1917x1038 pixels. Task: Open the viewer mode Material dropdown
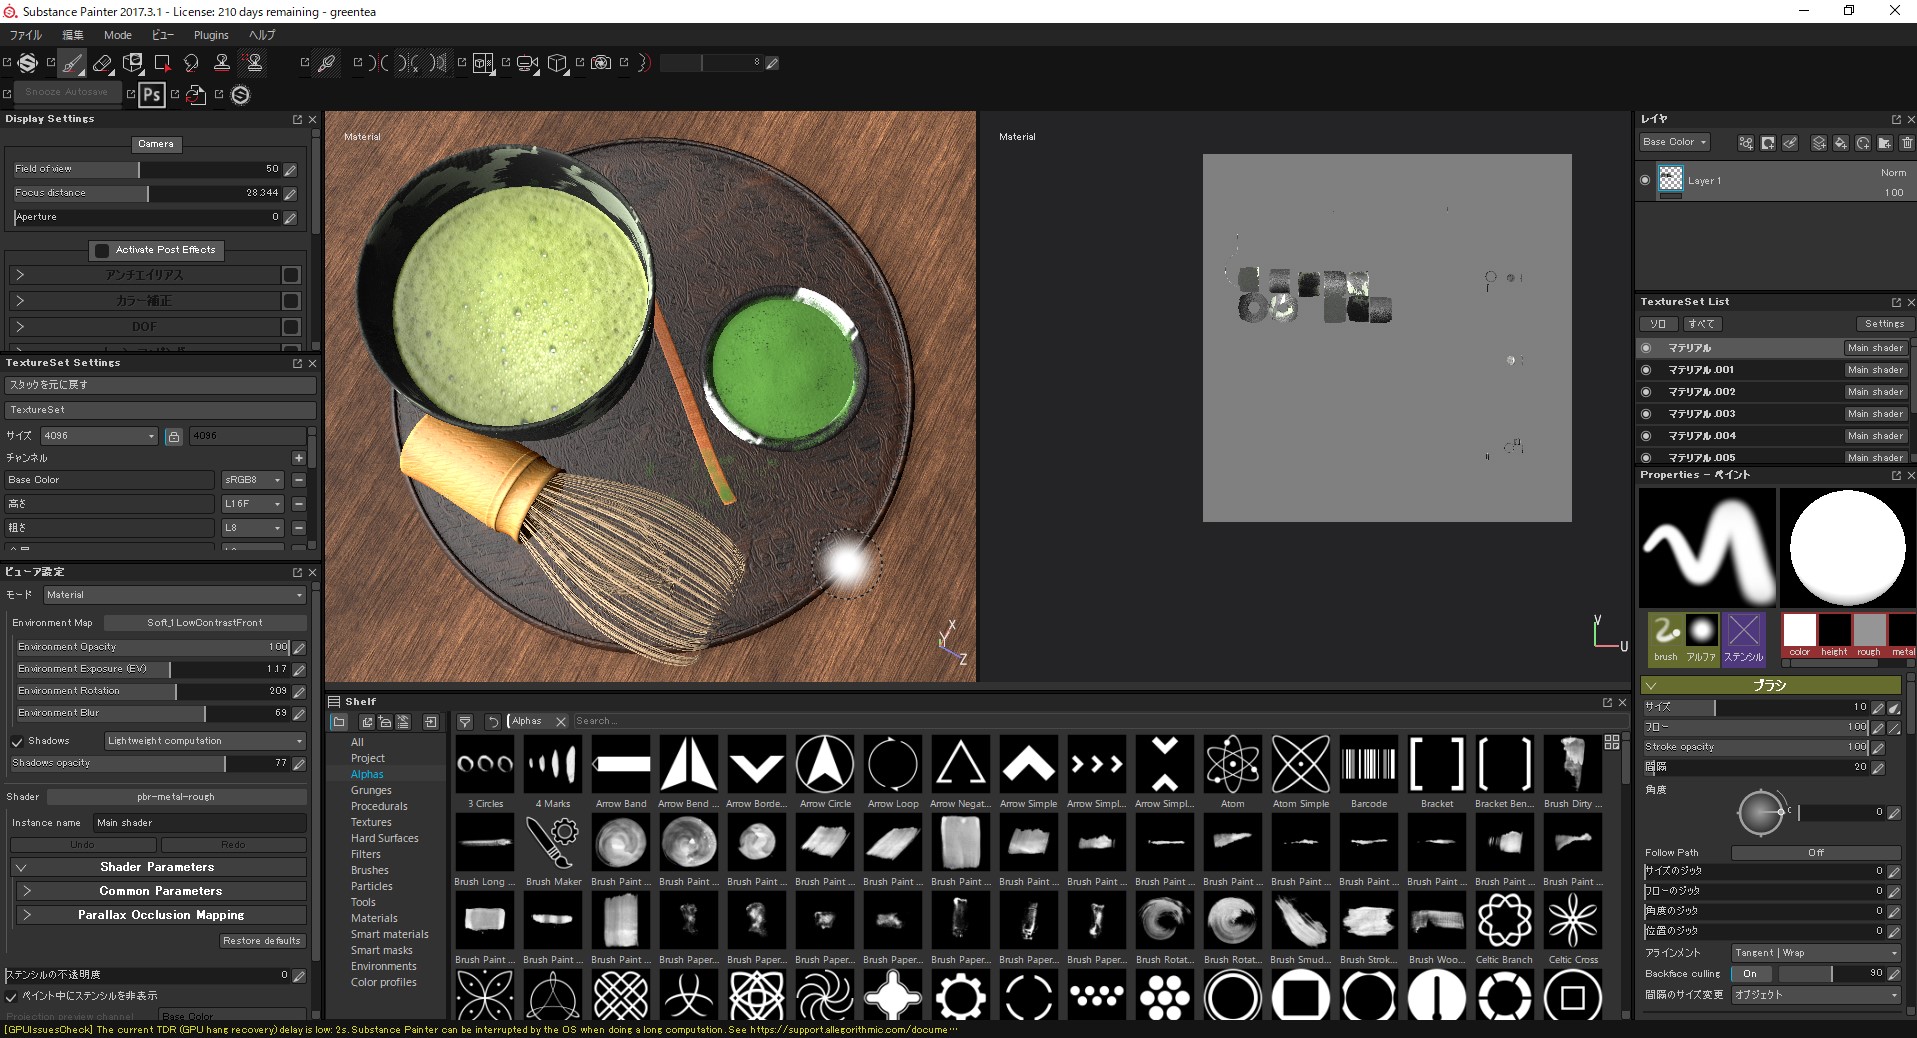174,595
